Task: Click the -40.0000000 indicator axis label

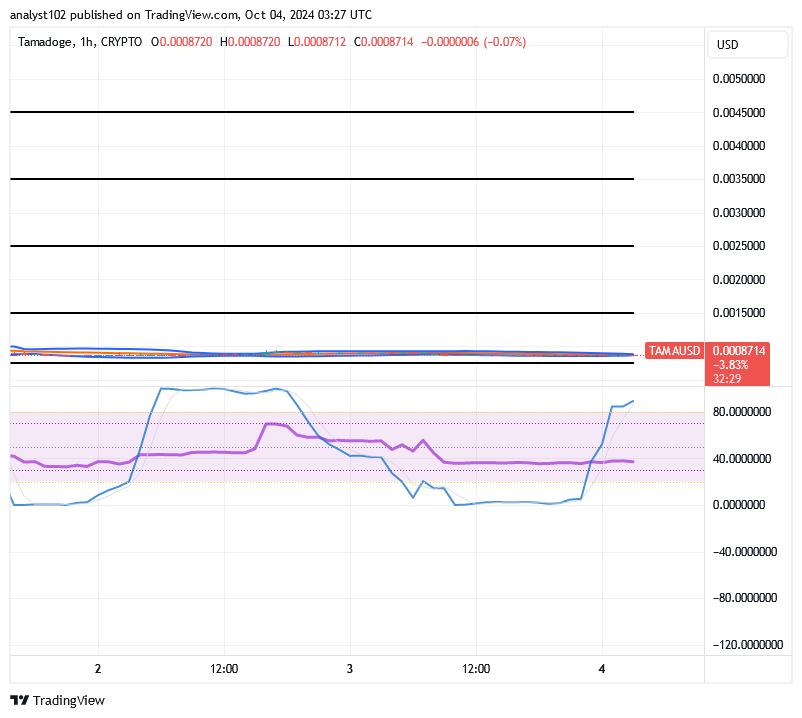Action: (745, 552)
